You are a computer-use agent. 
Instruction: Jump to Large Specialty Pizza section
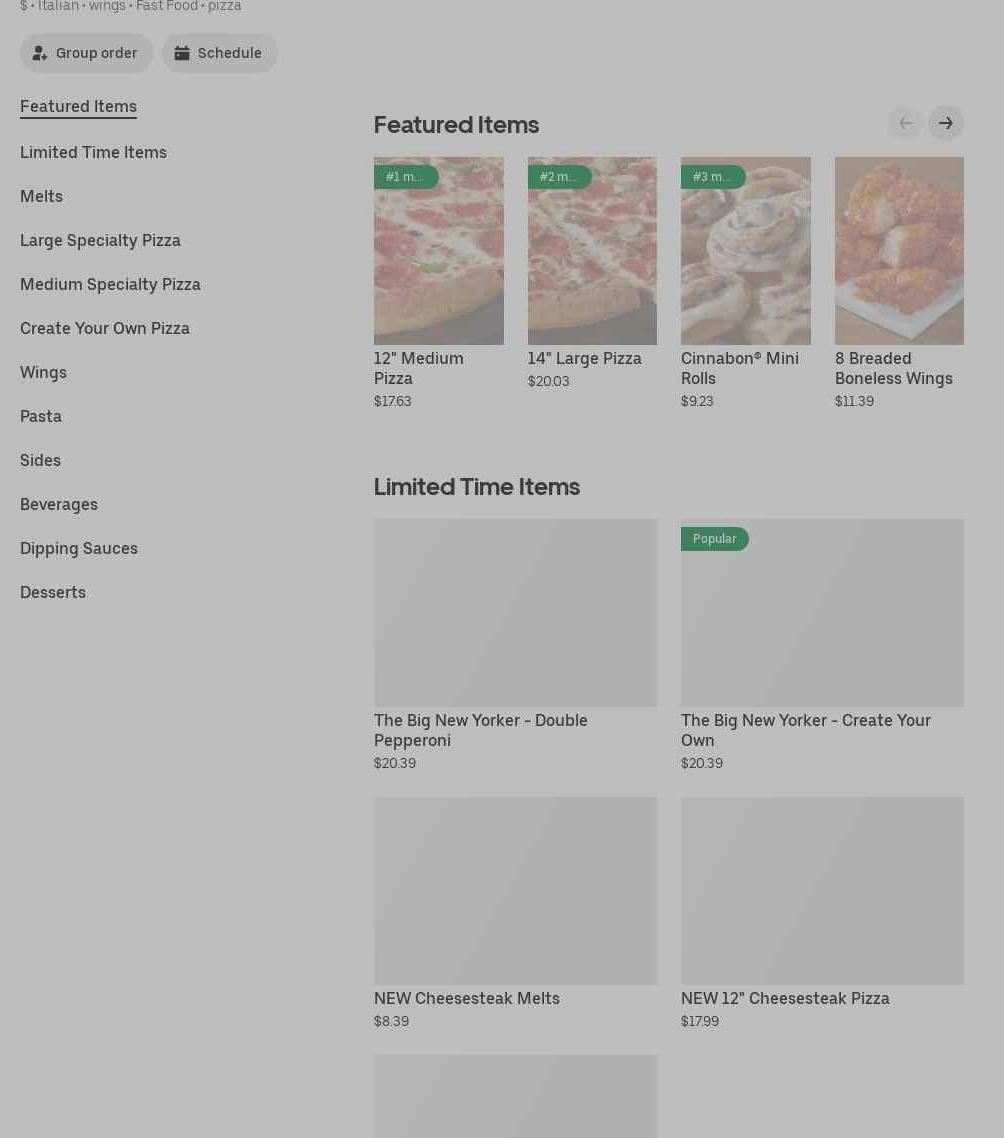pos(100,240)
